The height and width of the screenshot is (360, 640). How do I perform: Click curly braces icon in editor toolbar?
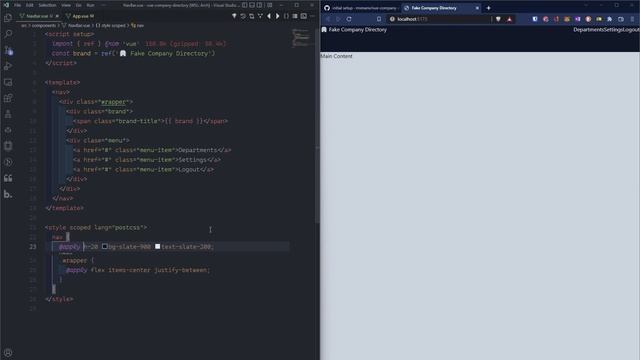[x=286, y=16]
